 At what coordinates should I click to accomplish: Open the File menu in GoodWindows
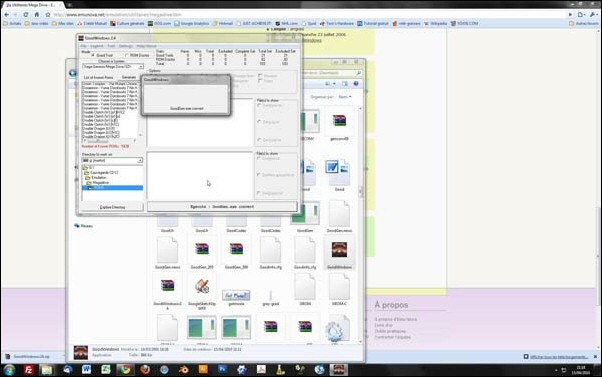[x=83, y=46]
